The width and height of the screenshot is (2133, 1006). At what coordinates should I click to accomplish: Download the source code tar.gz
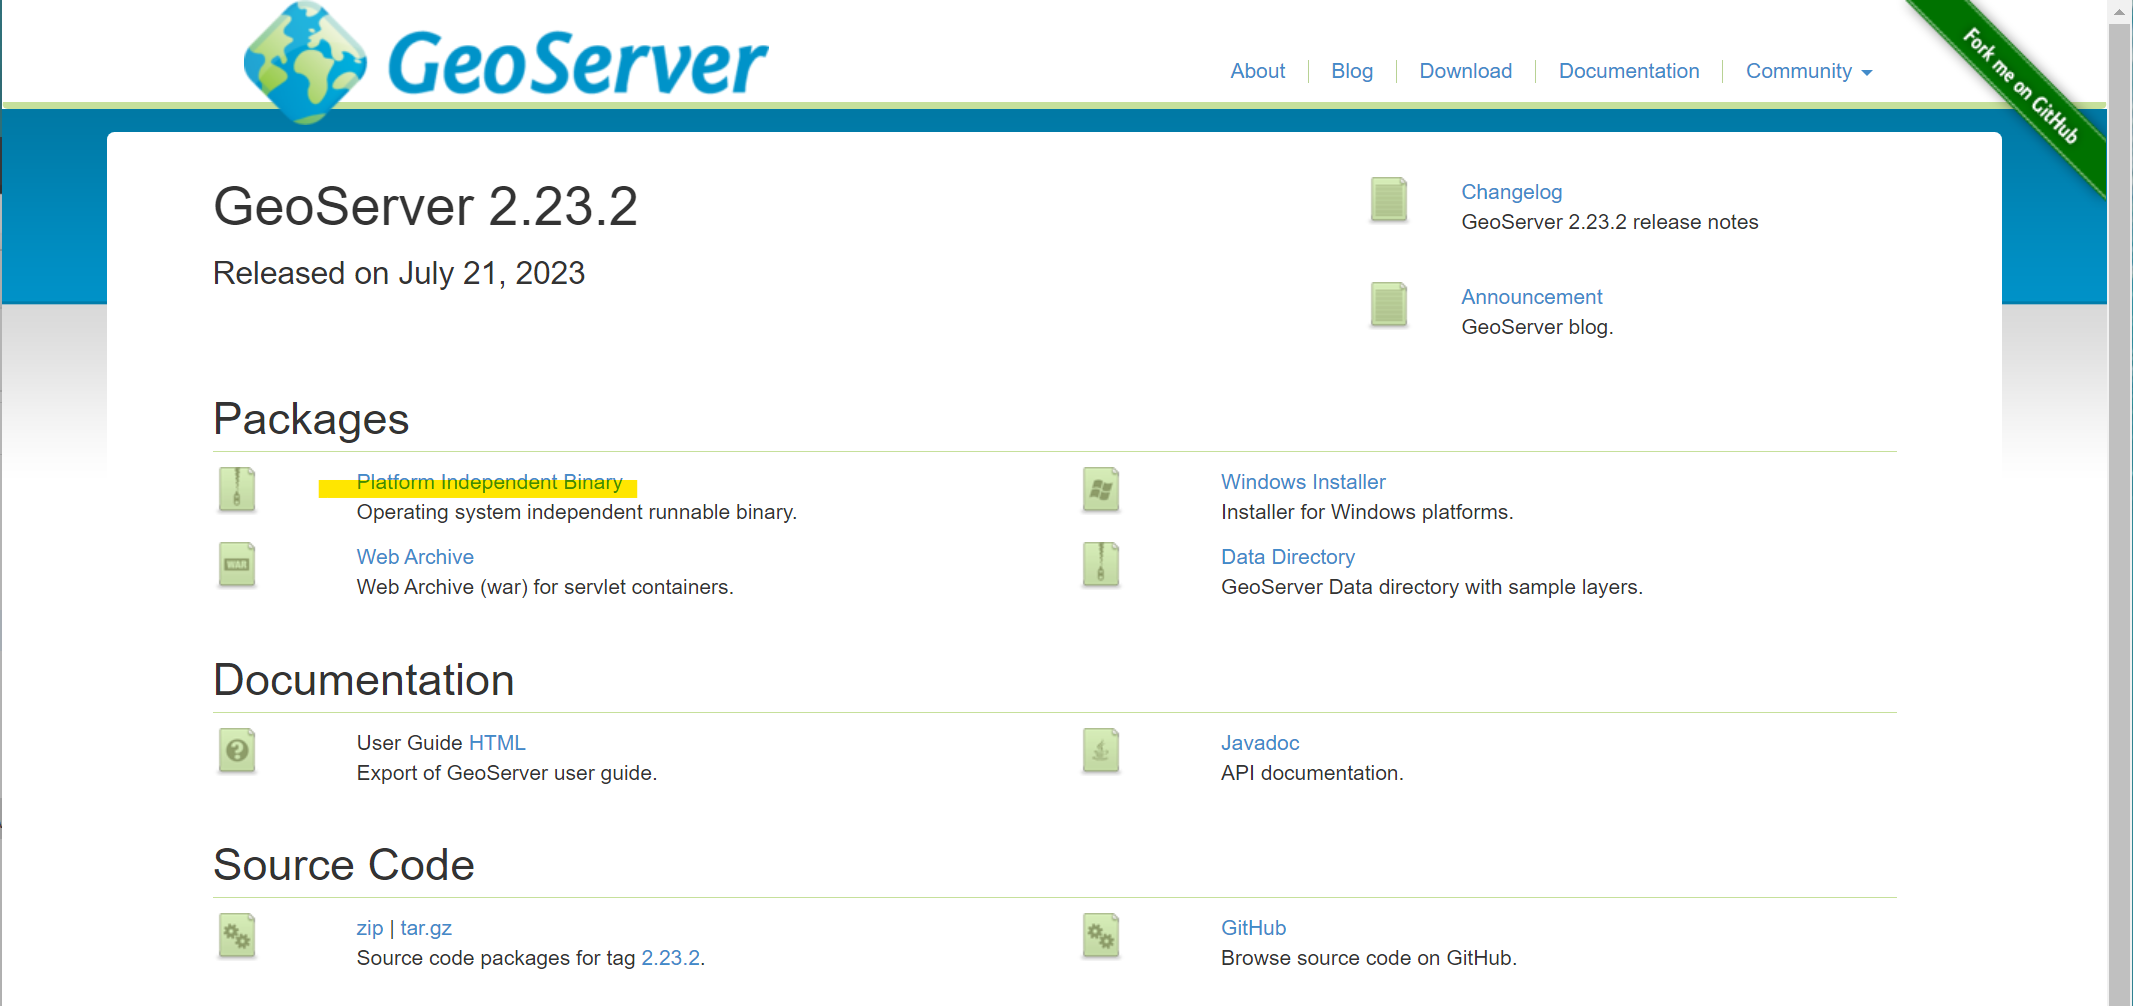tap(426, 928)
